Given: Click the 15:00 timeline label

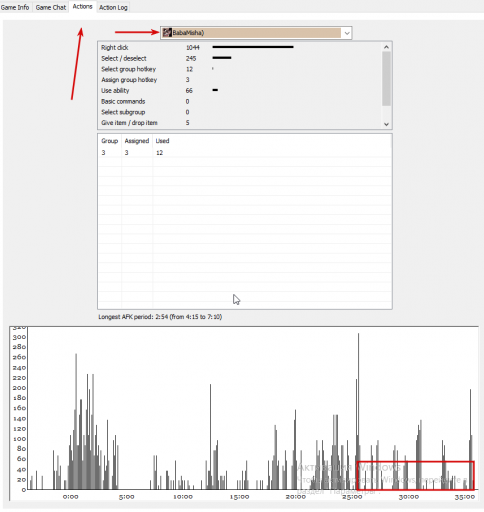Looking at the screenshot, I should (239, 497).
